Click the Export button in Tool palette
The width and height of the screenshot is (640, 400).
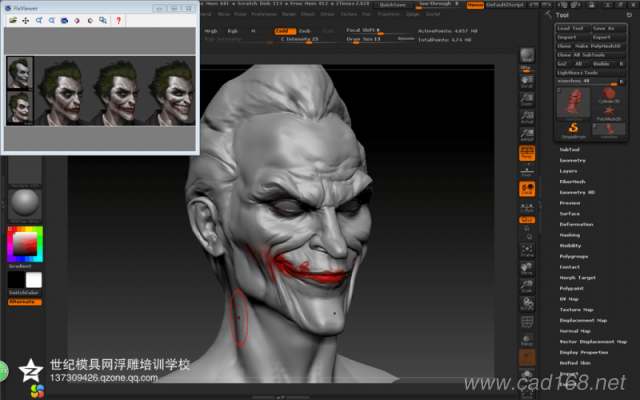(609, 37)
